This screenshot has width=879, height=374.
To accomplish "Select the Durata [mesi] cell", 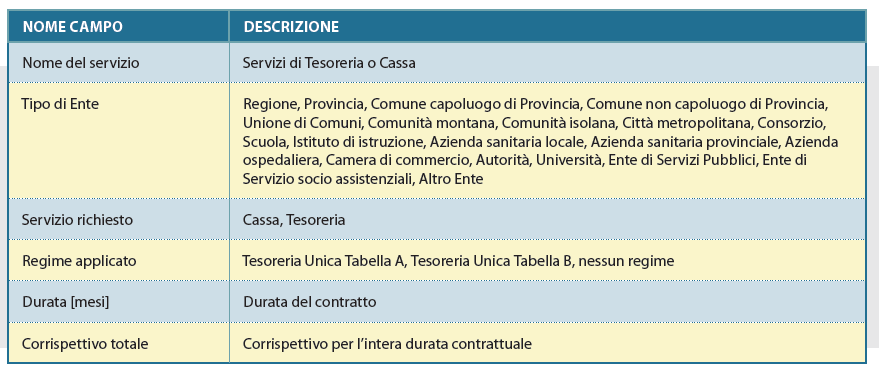I will (x=118, y=302).
